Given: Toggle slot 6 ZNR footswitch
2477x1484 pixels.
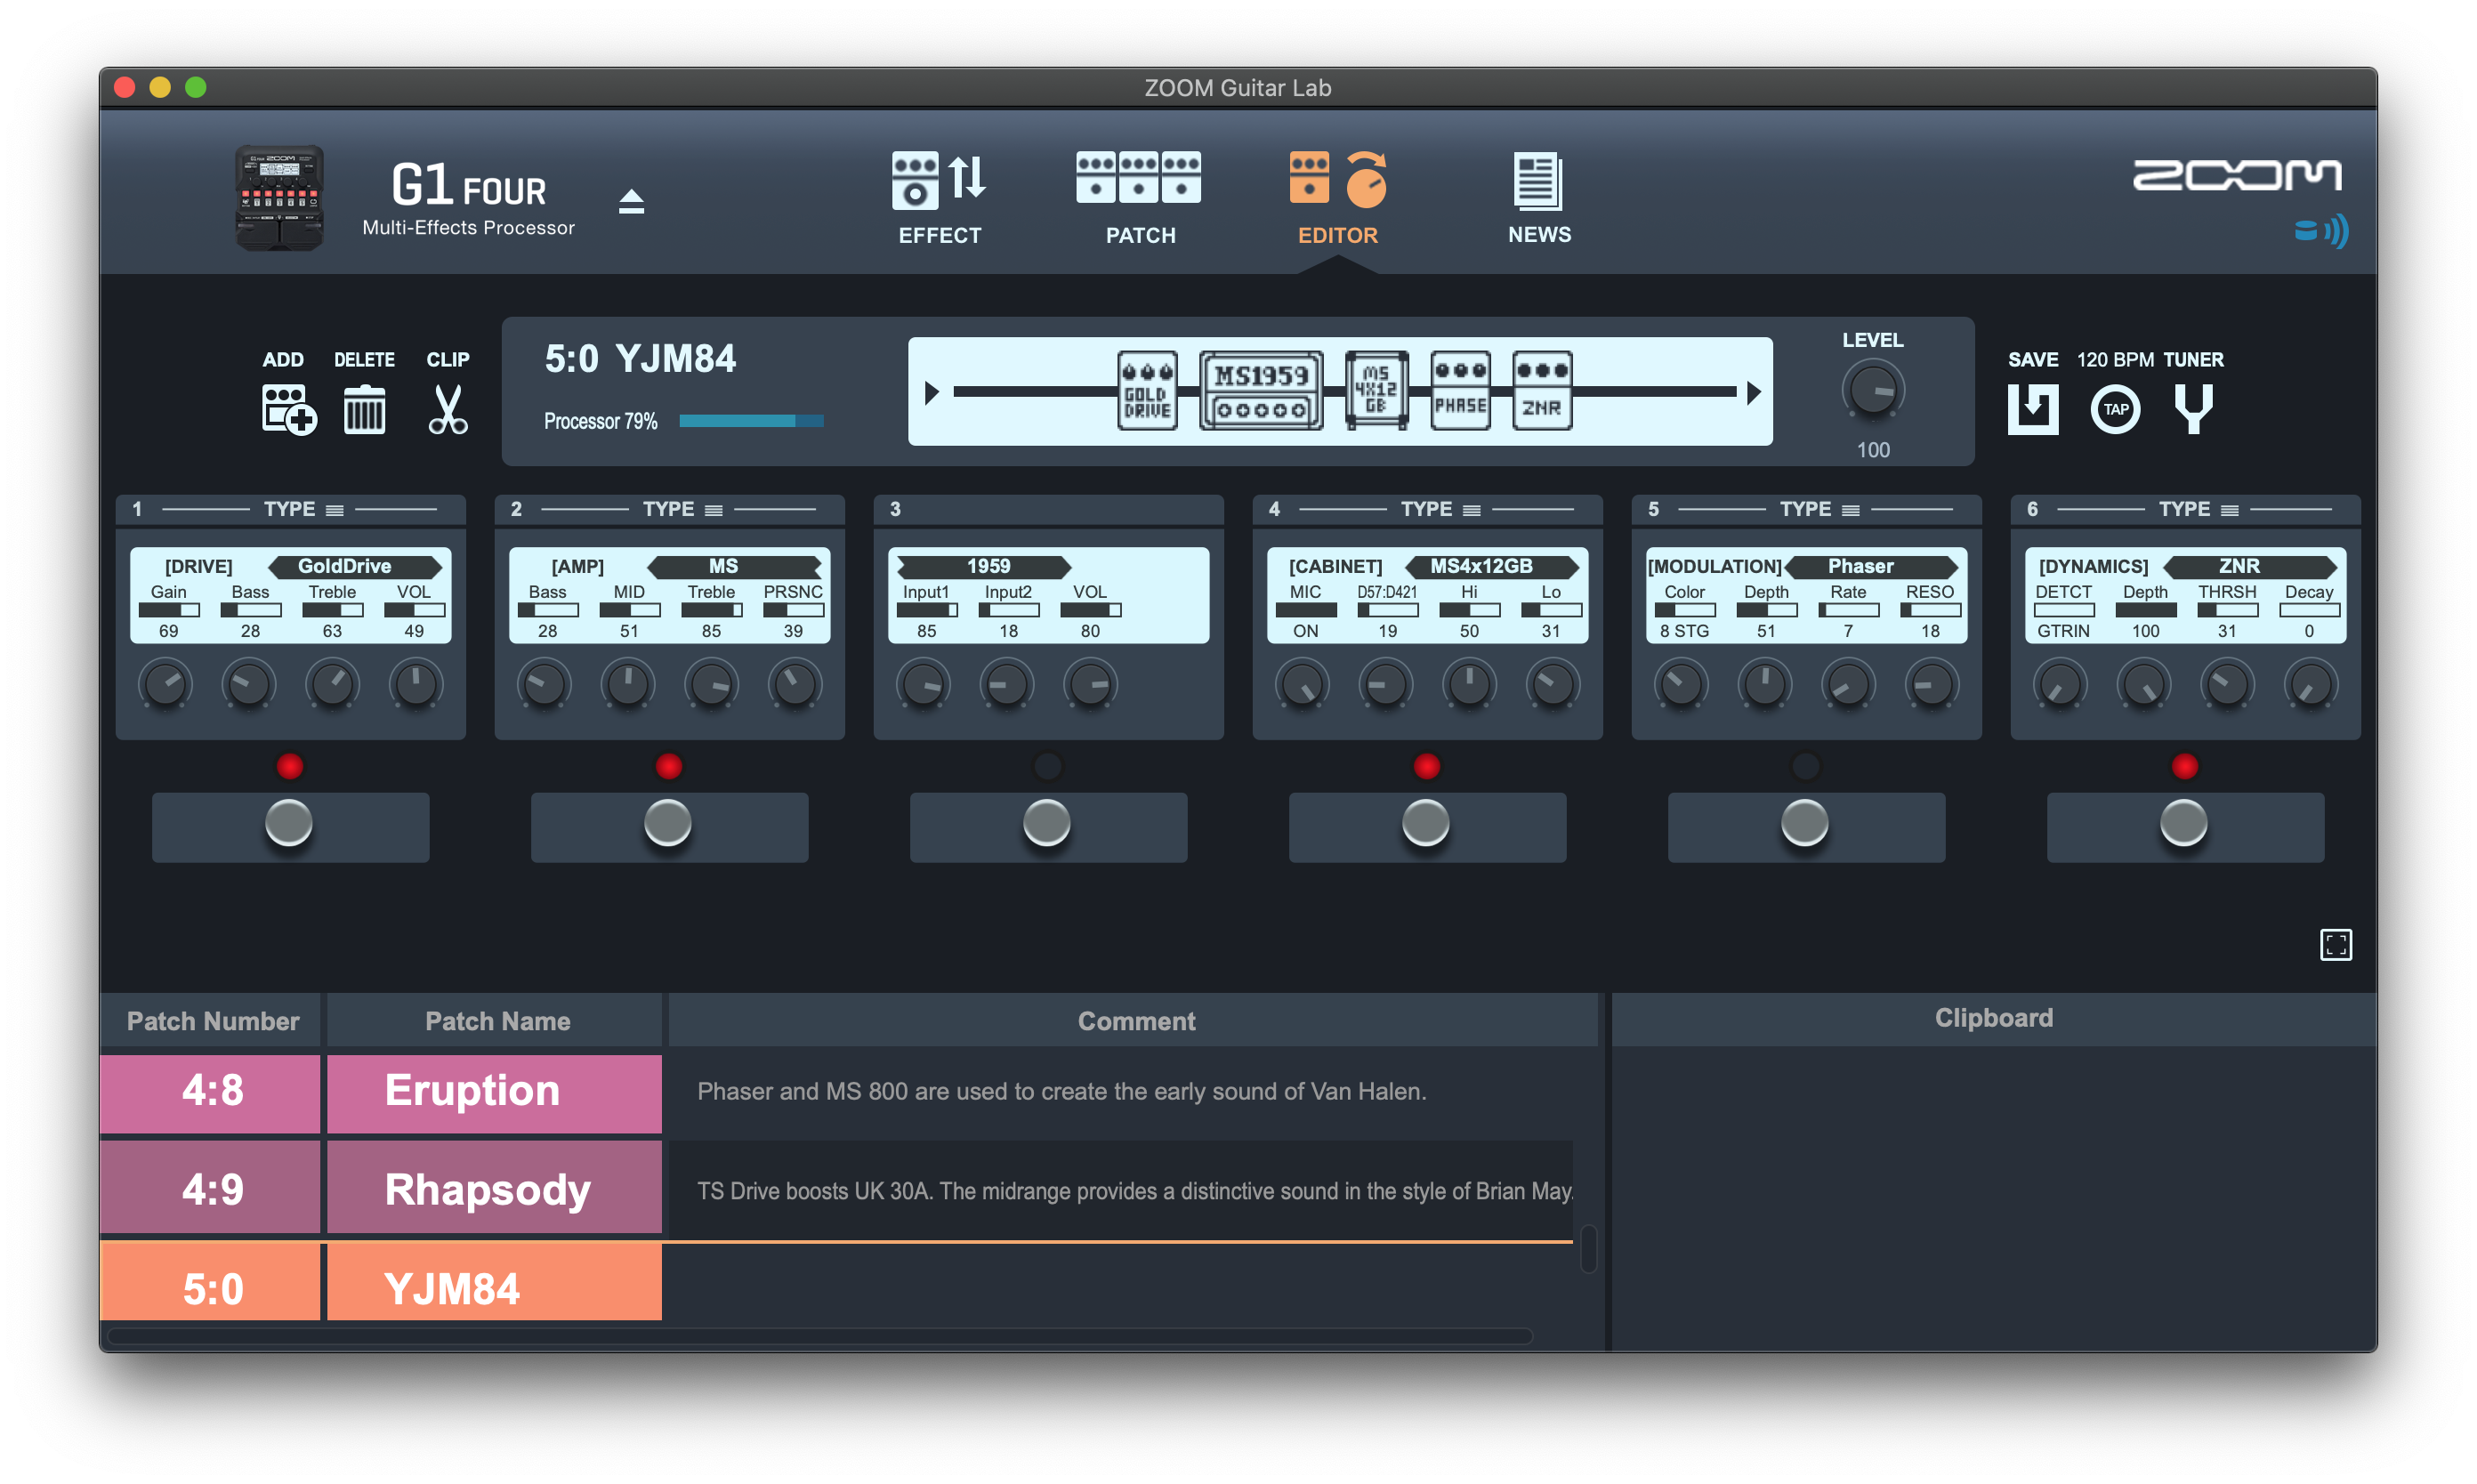Looking at the screenshot, I should point(2184,825).
